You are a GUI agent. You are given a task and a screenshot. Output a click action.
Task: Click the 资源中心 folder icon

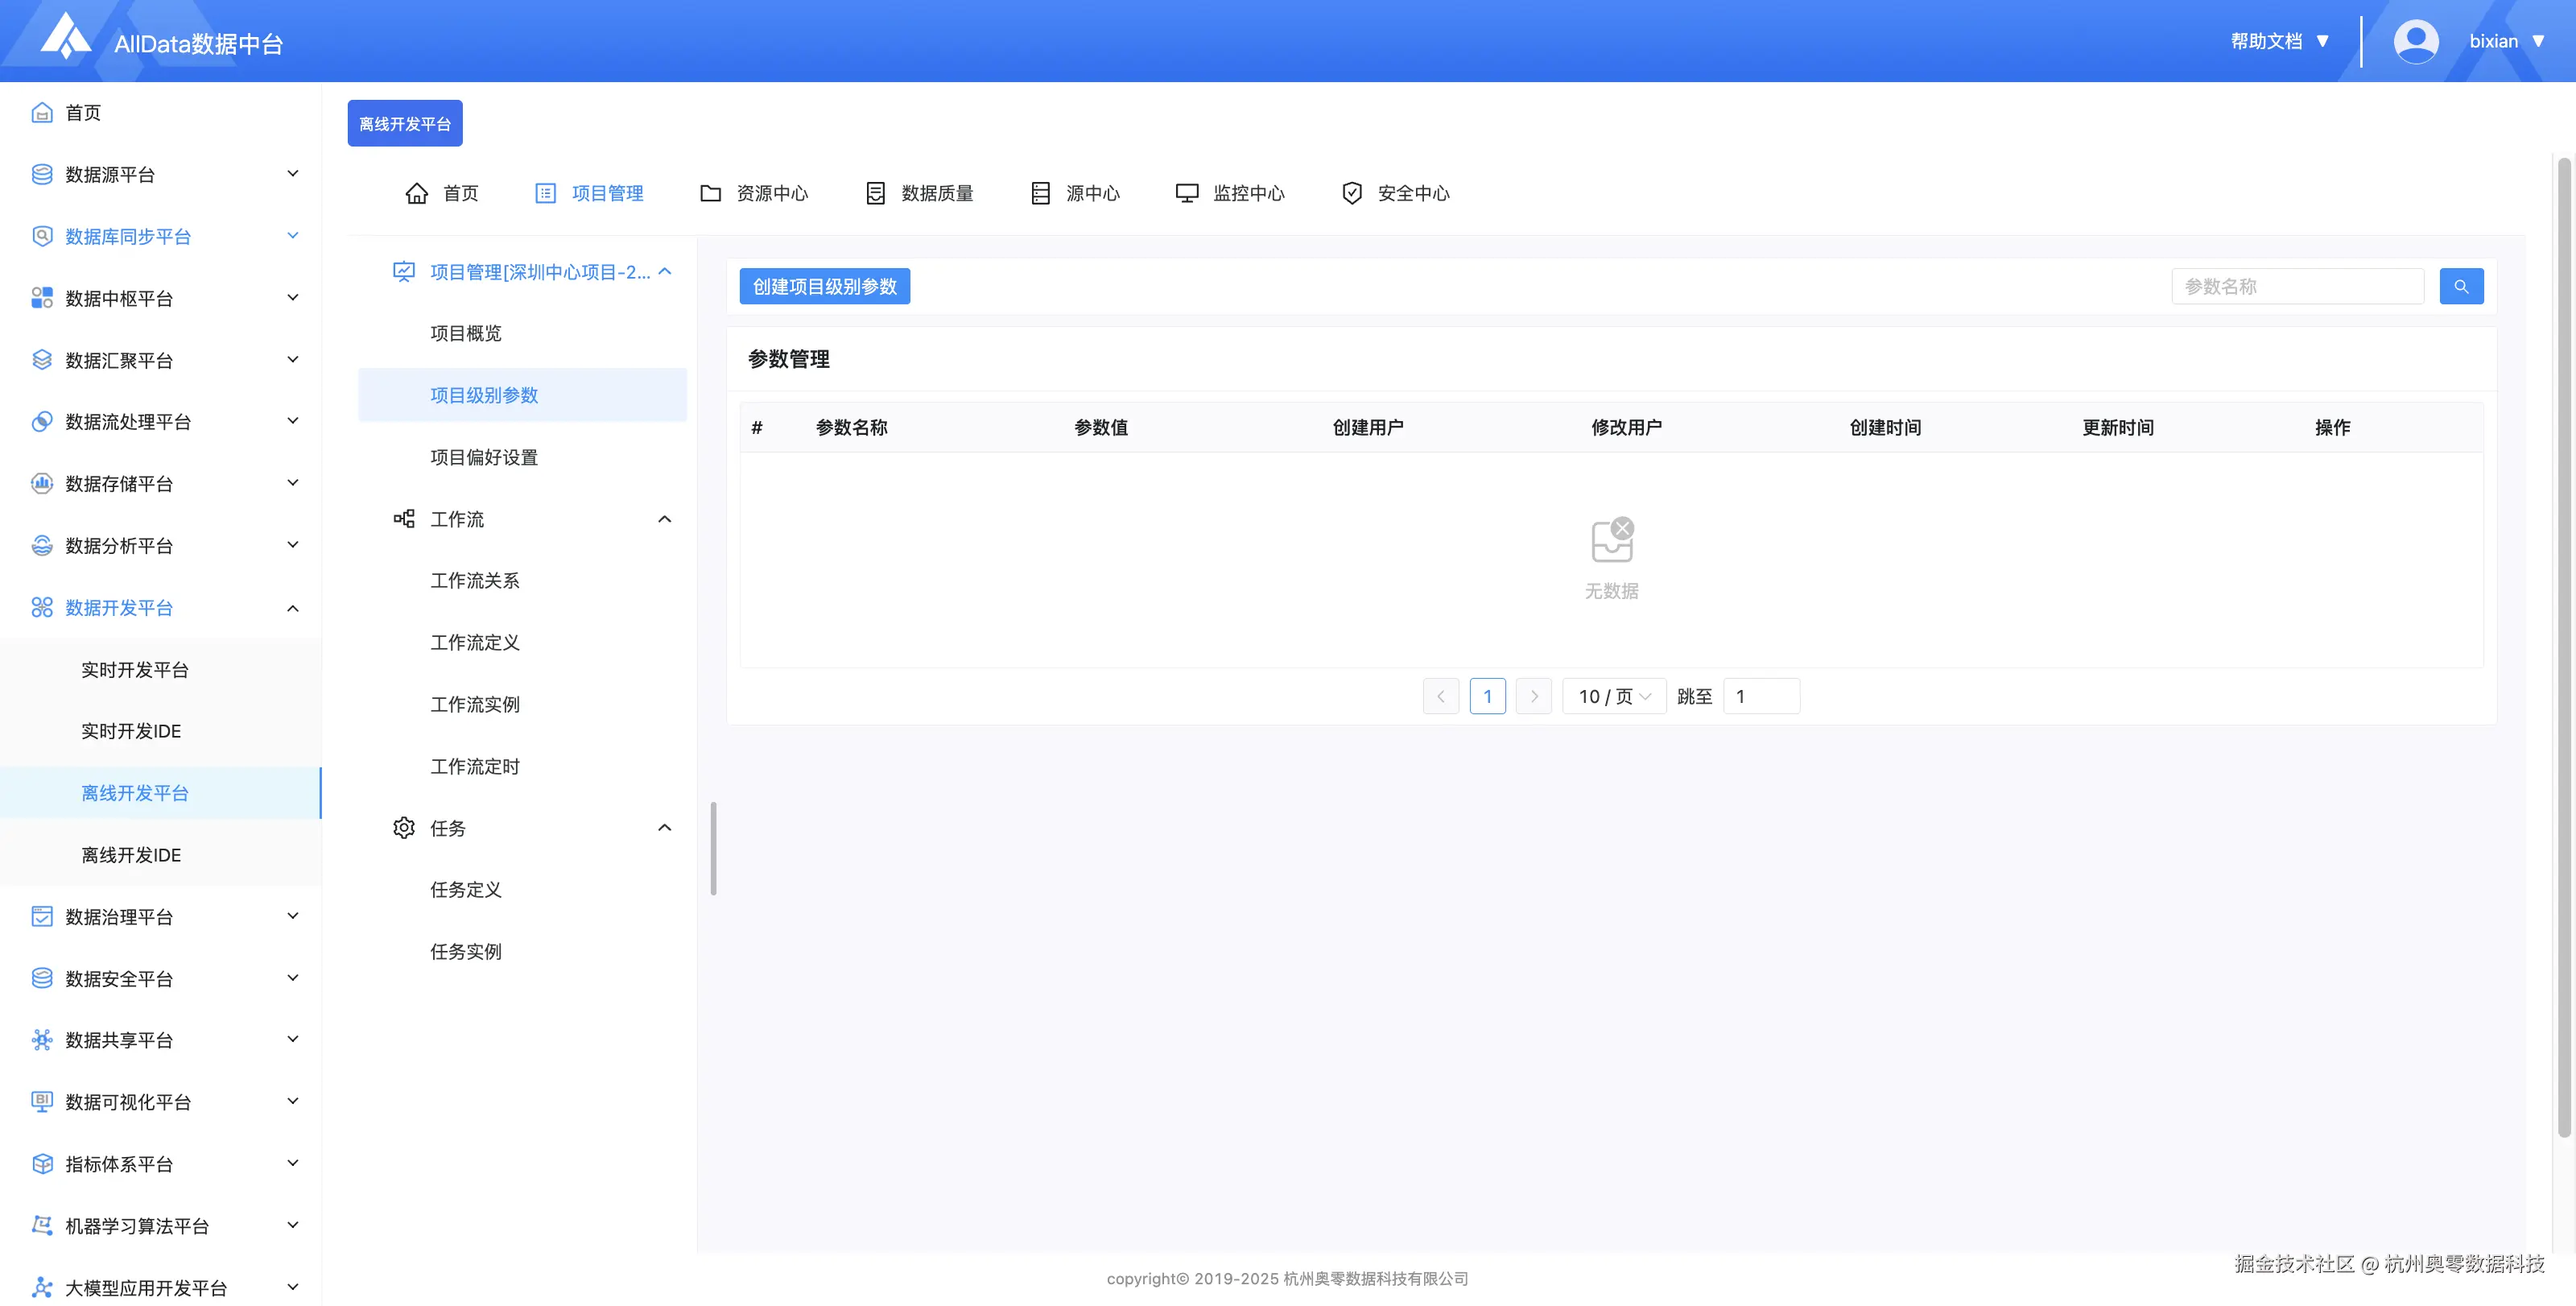click(x=710, y=193)
